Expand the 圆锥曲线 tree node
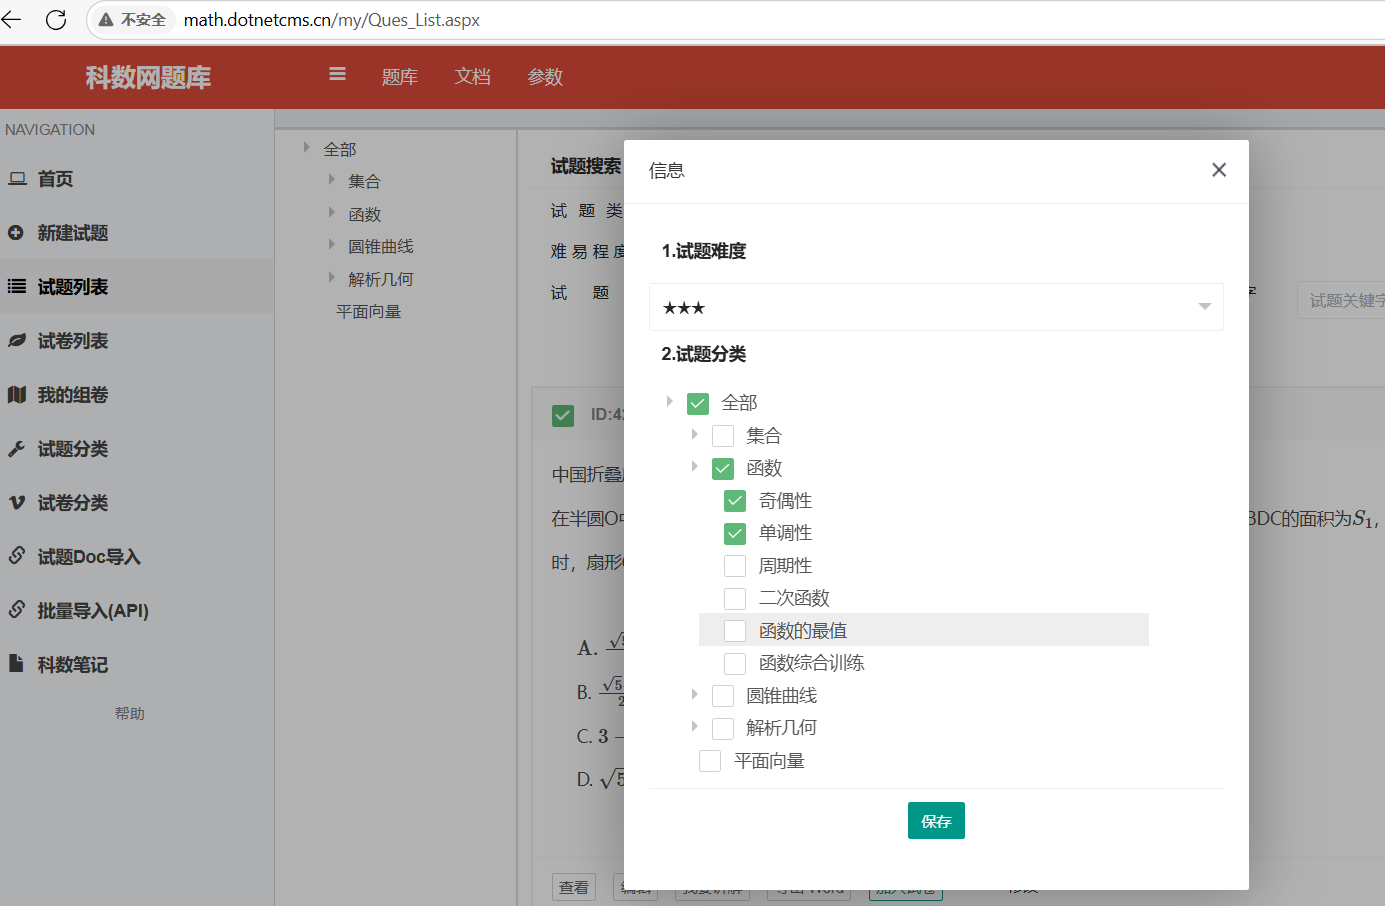1385x906 pixels. (x=695, y=695)
